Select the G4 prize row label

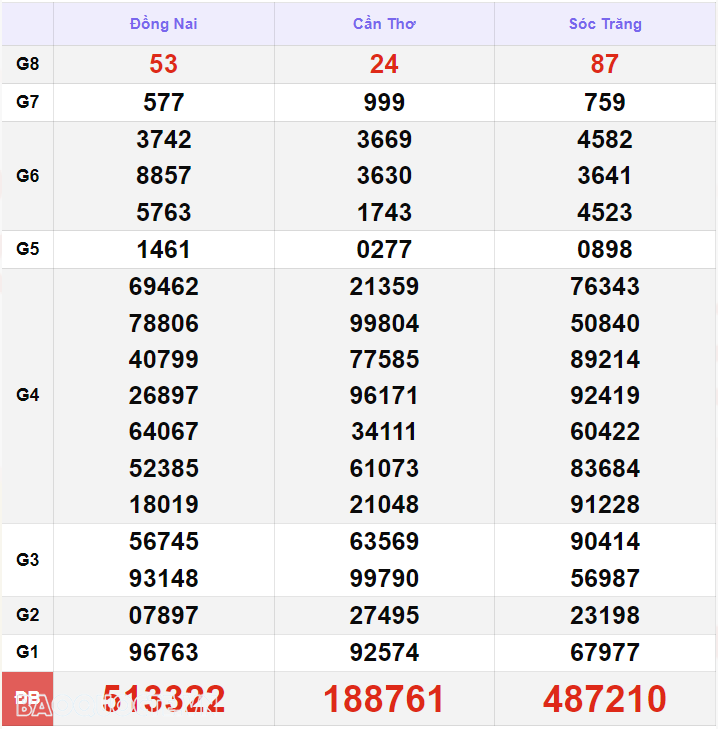(x=27, y=395)
